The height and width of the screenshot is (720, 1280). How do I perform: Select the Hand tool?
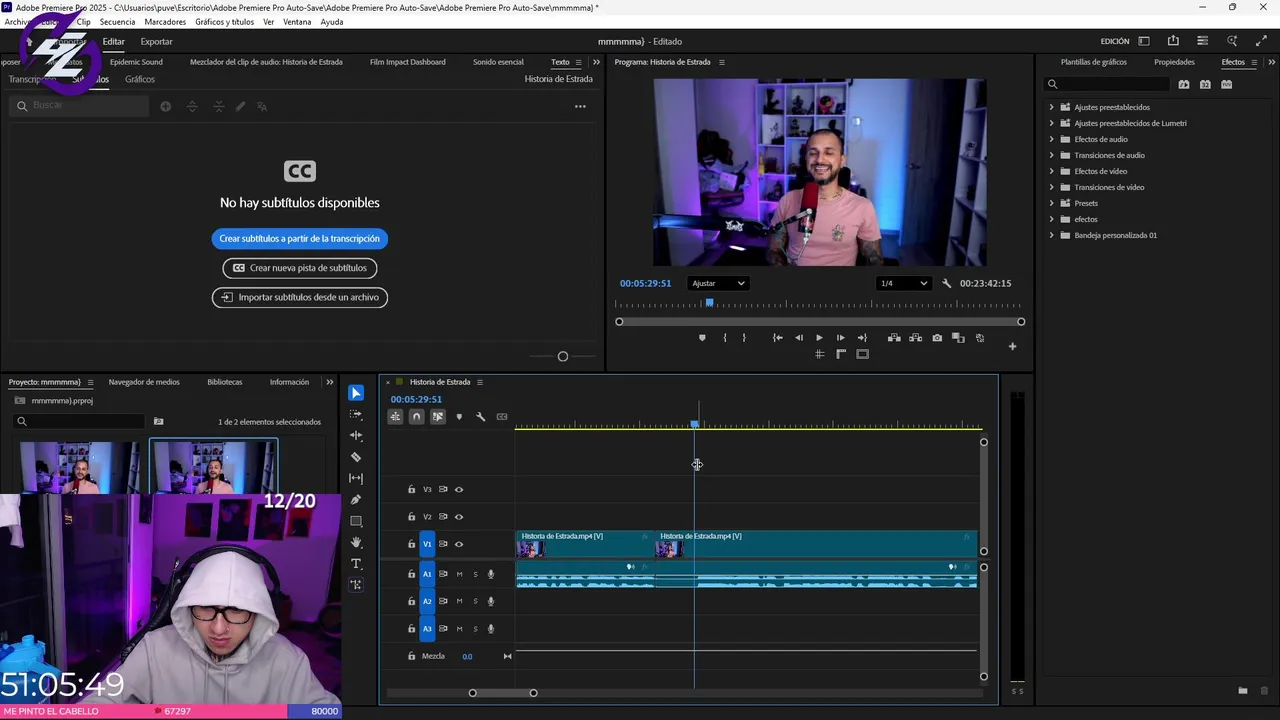click(356, 543)
